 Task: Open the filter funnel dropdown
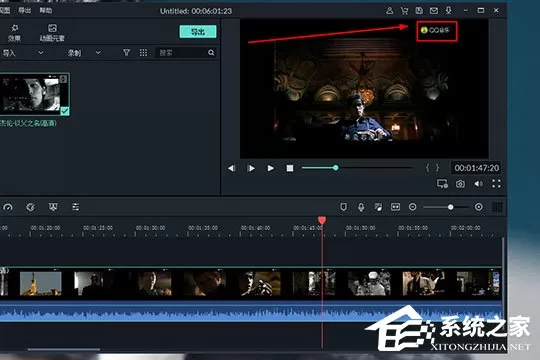coord(126,52)
